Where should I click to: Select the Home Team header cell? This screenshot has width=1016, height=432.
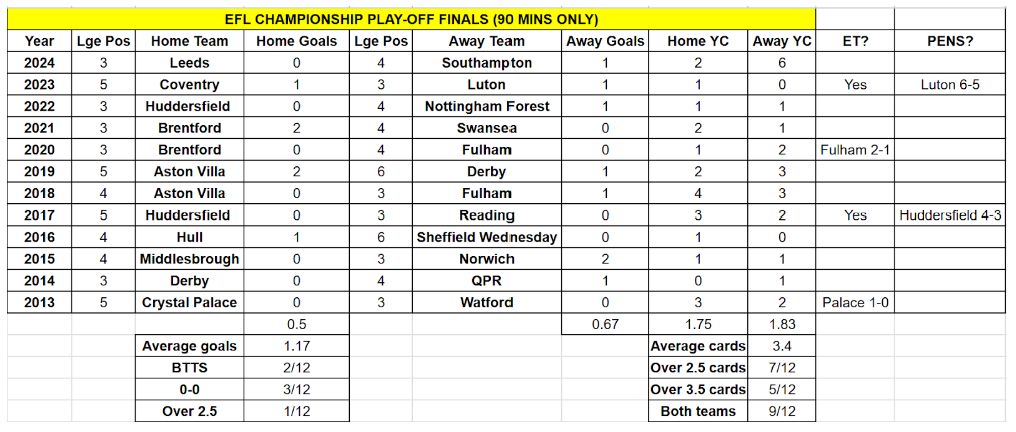190,41
